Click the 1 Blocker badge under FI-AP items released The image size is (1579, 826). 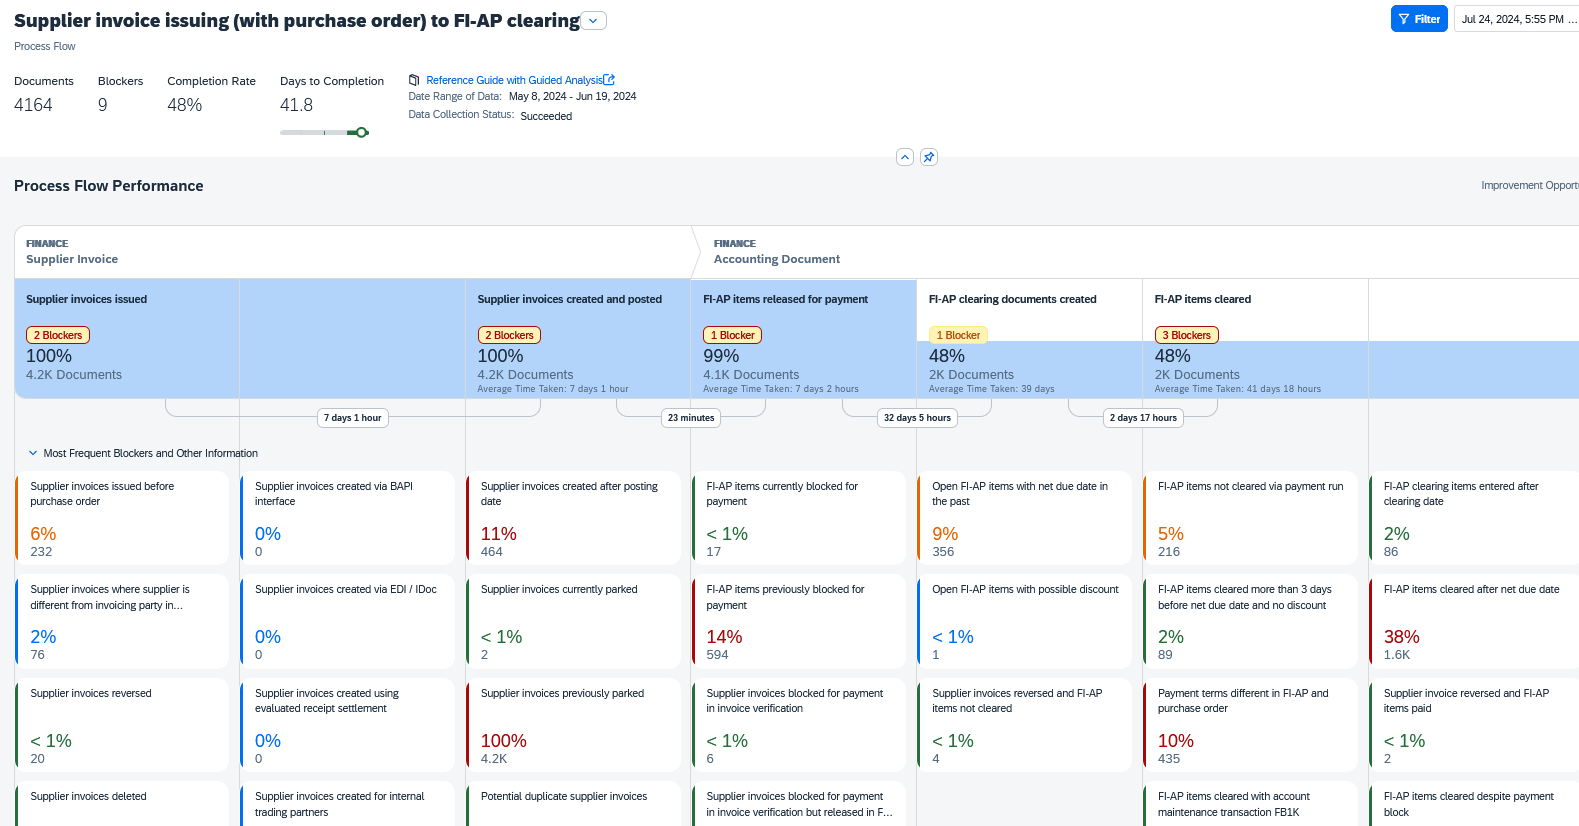732,335
